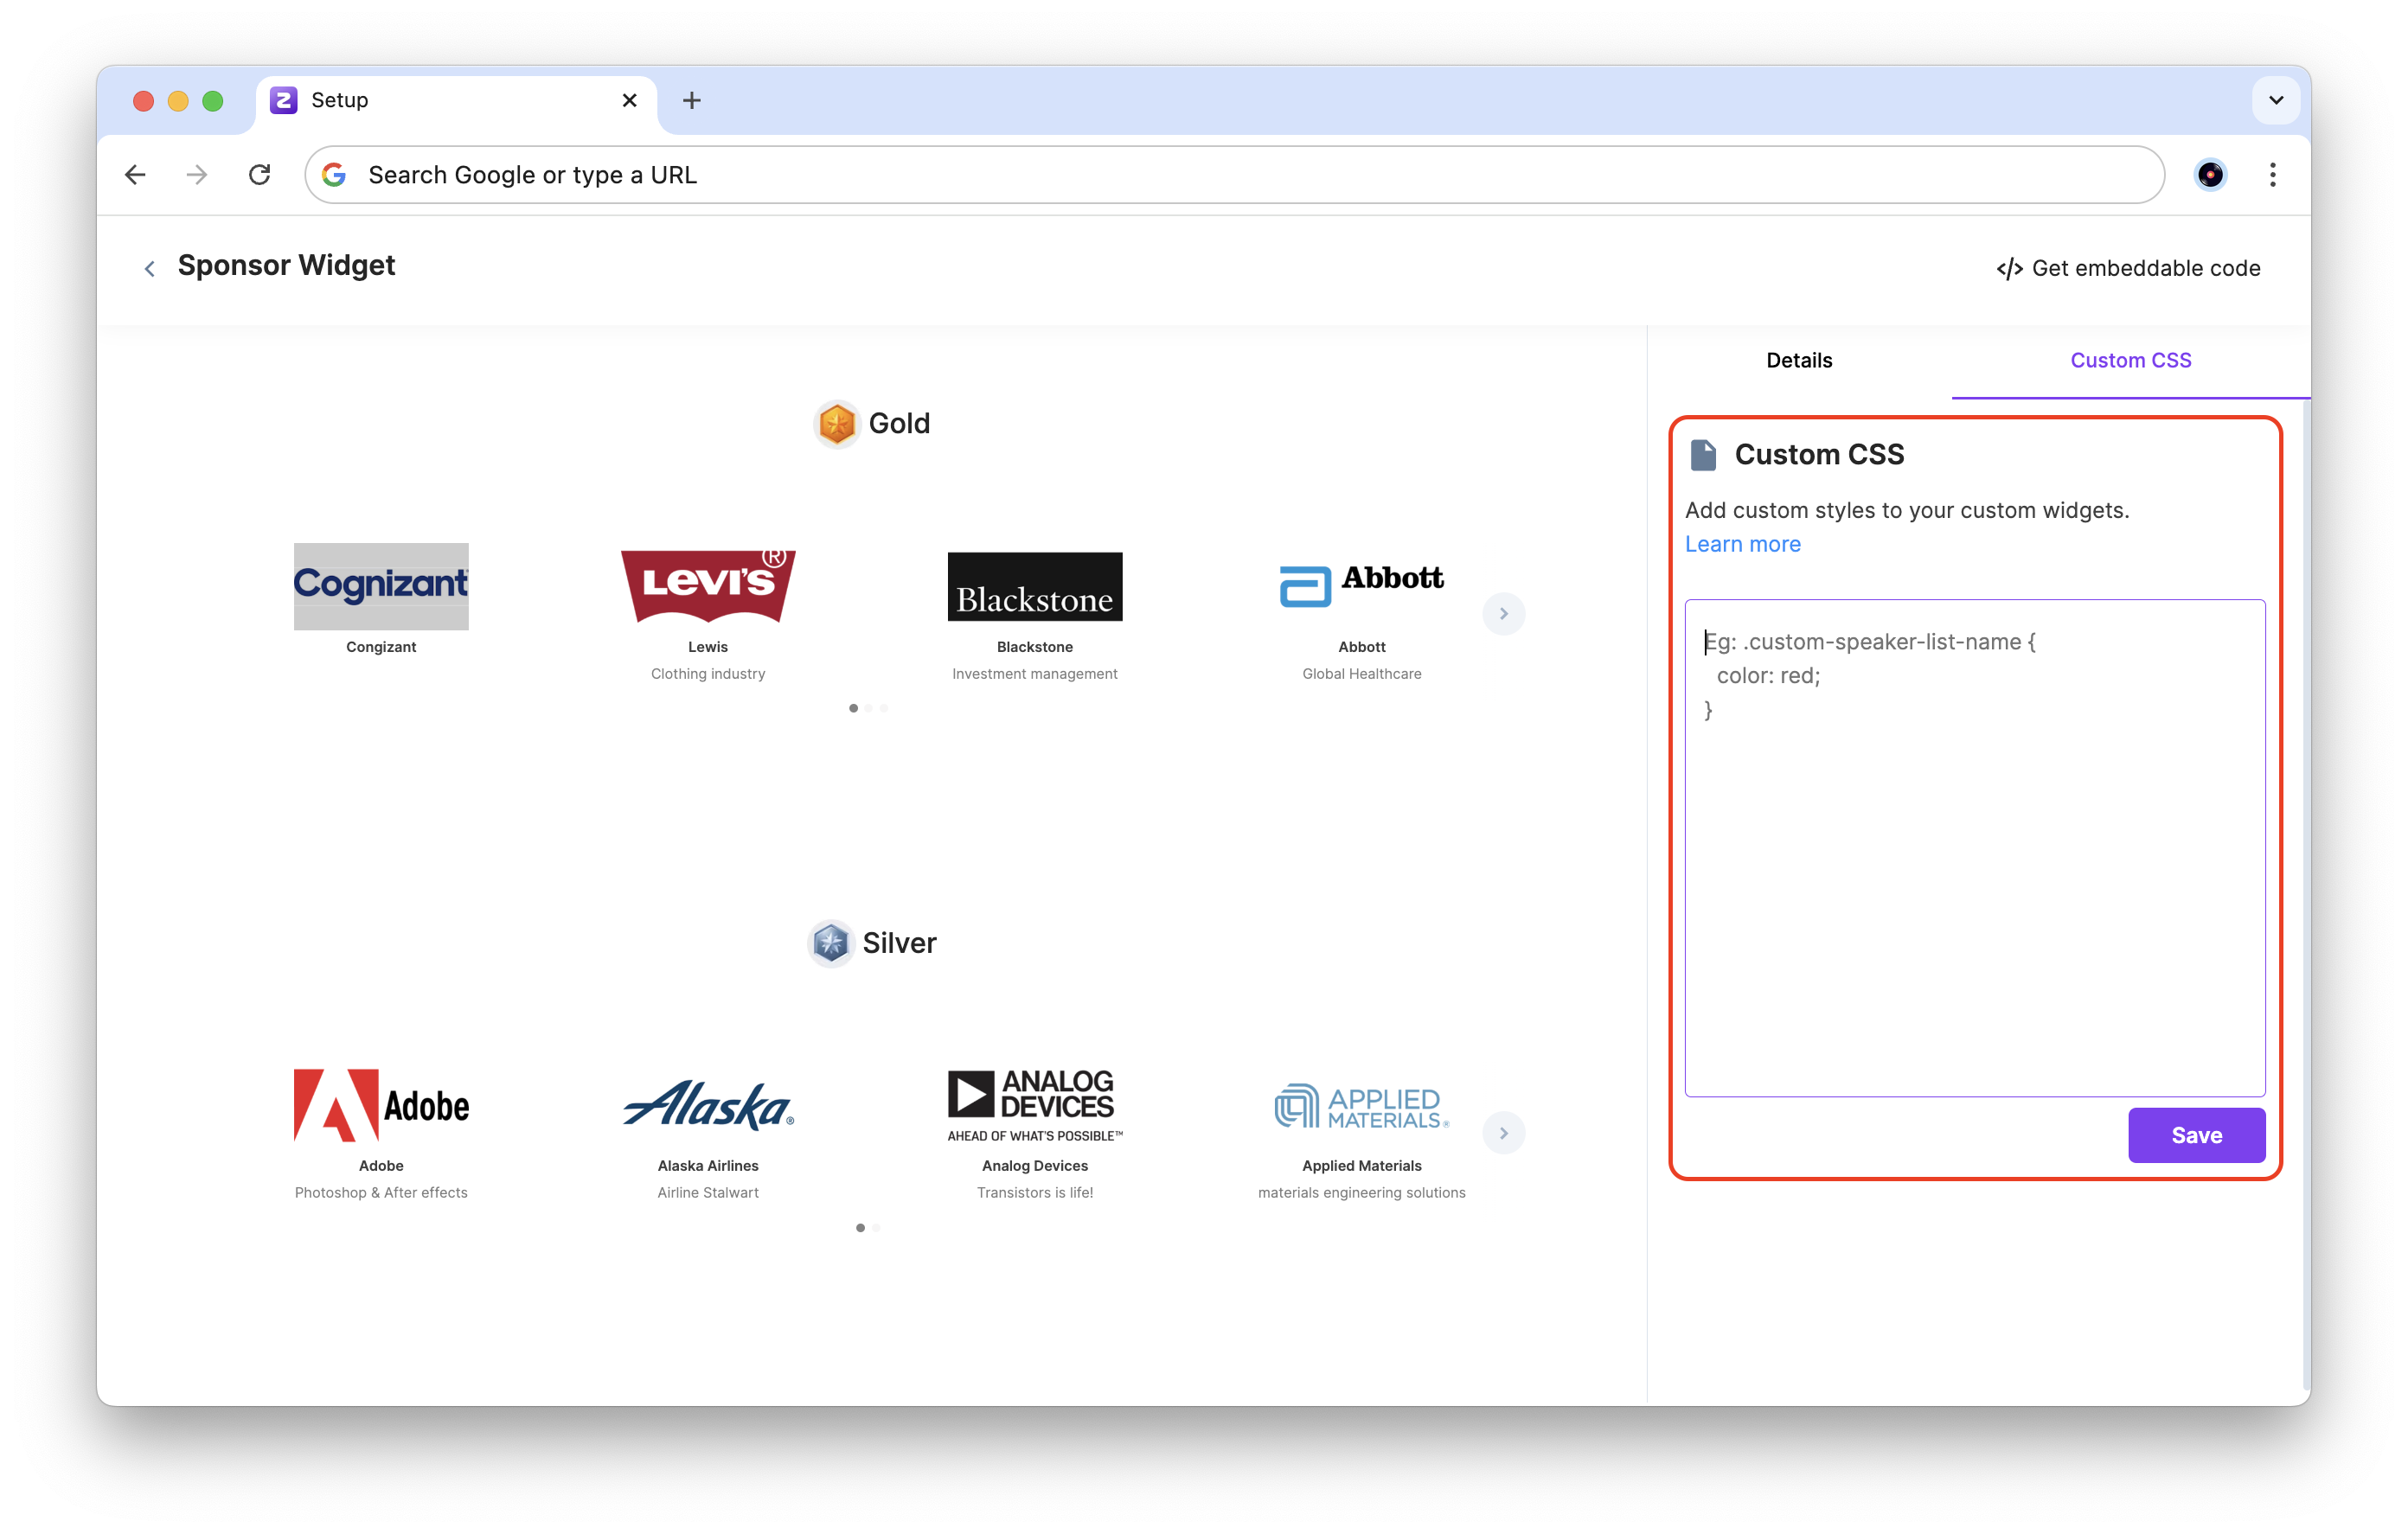Open the Chrome three-dot menu
The height and width of the screenshot is (1534, 2408).
(x=2272, y=175)
